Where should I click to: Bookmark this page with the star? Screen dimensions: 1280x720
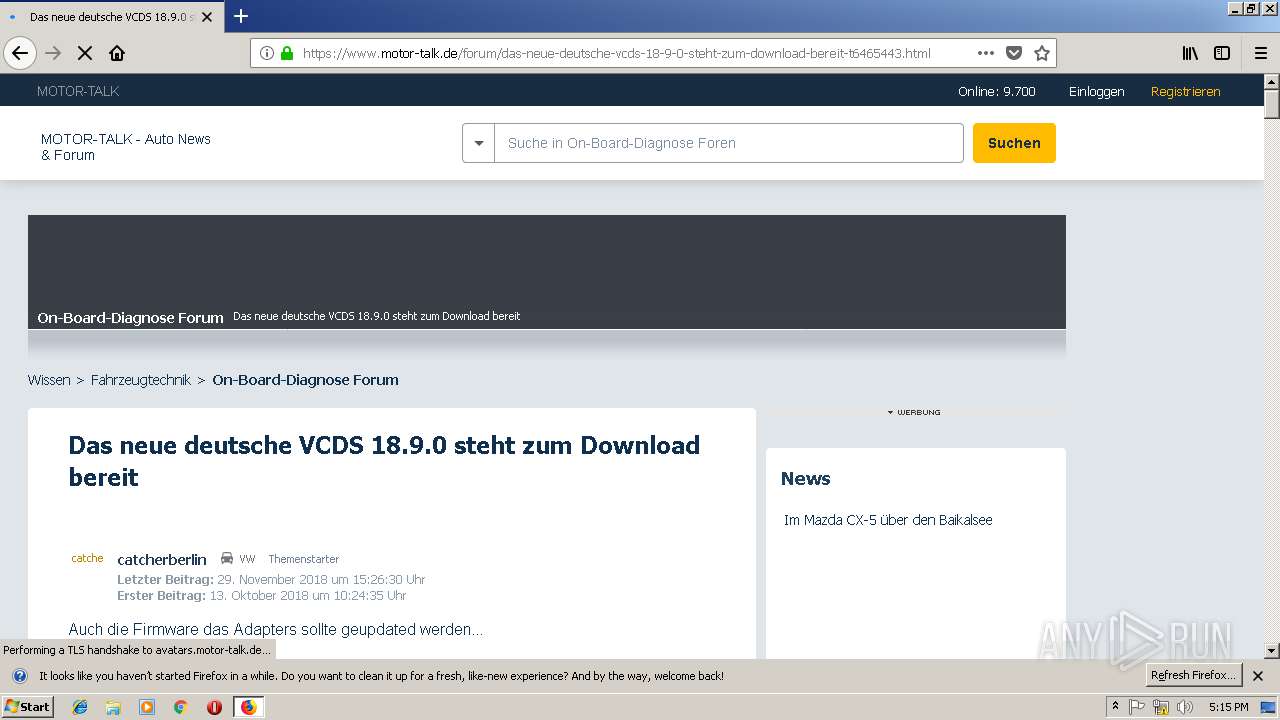pos(1041,53)
